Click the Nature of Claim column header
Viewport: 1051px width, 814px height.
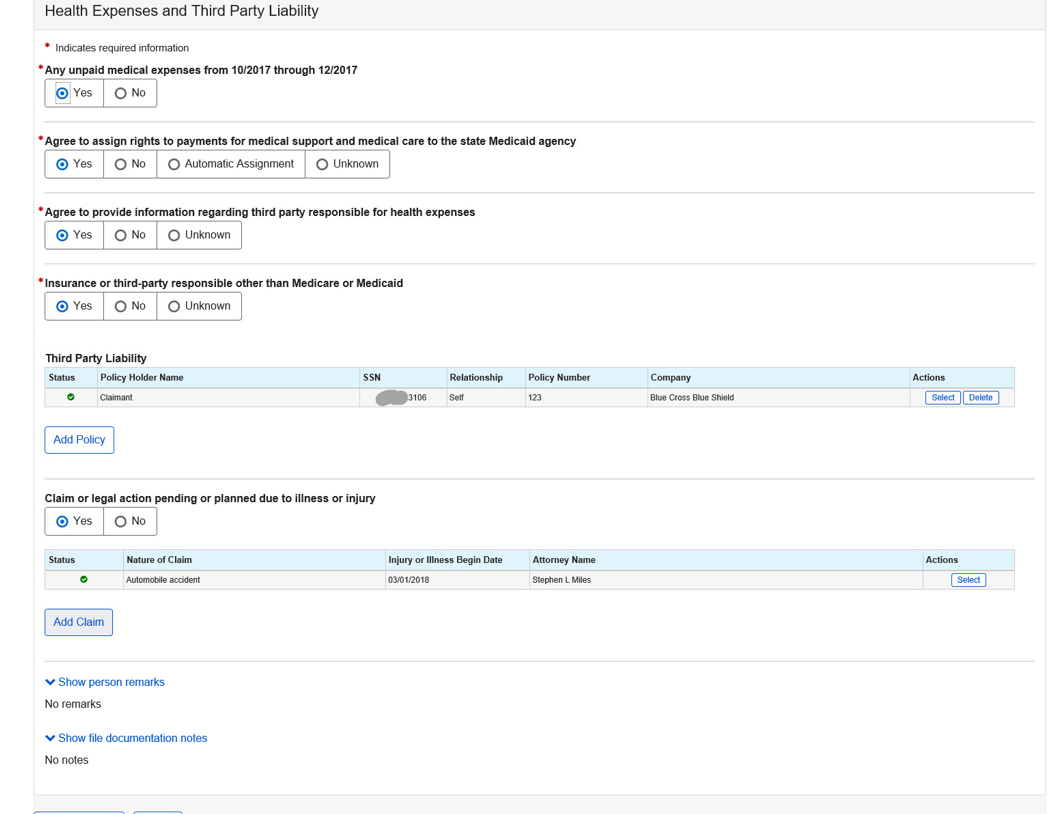(159, 559)
